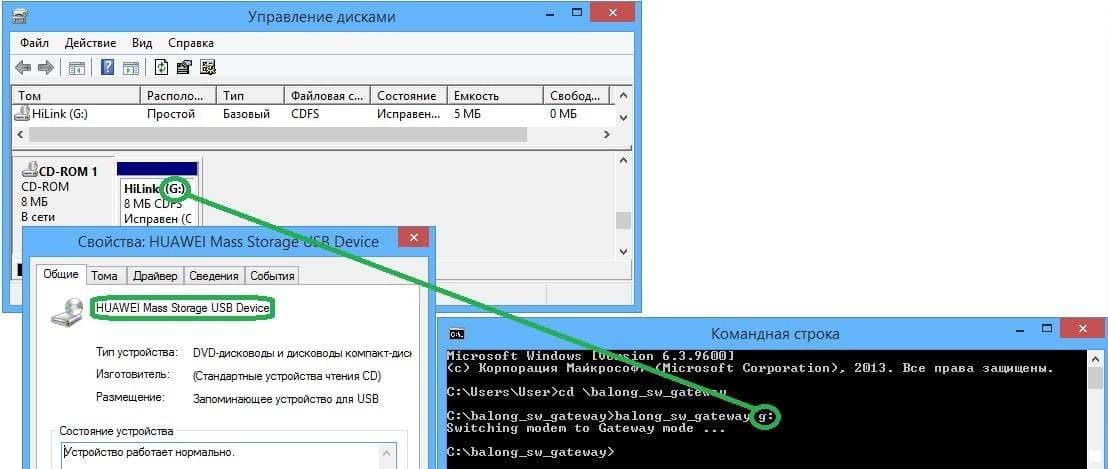Switch to the Сведения tab
1108x469 pixels.
[x=214, y=276]
